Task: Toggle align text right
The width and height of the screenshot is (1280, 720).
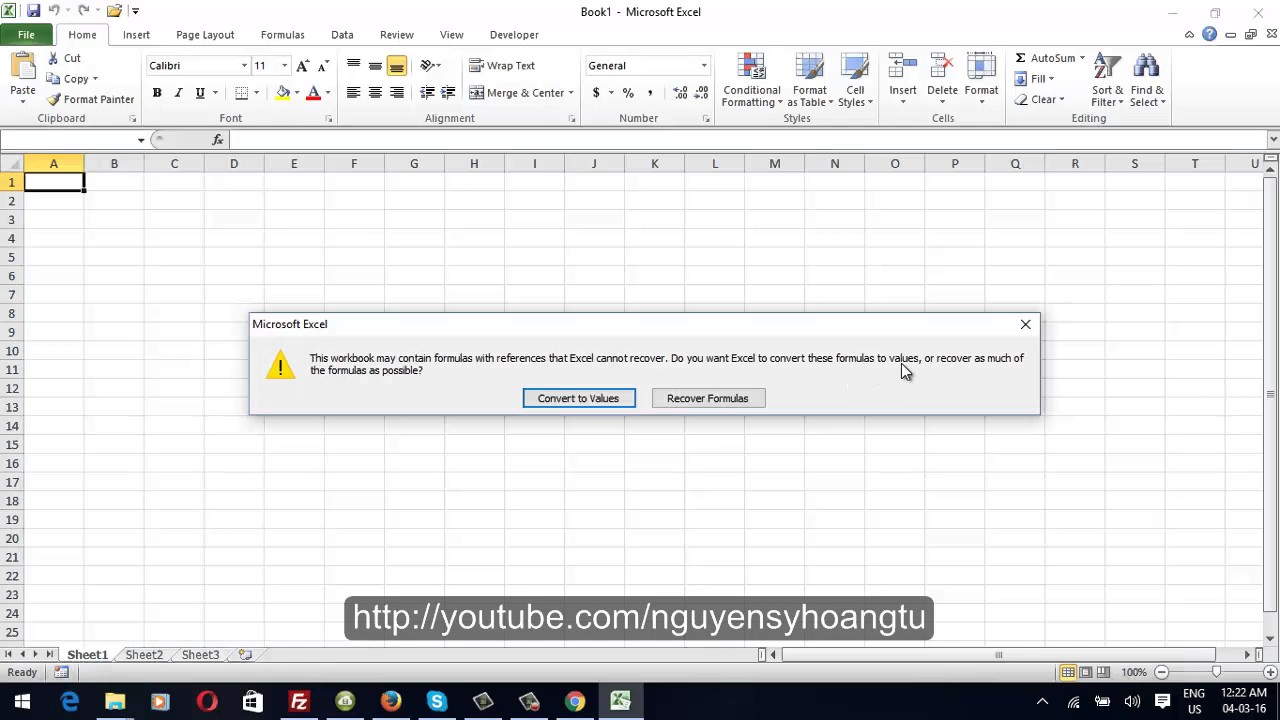Action: pyautogui.click(x=397, y=93)
